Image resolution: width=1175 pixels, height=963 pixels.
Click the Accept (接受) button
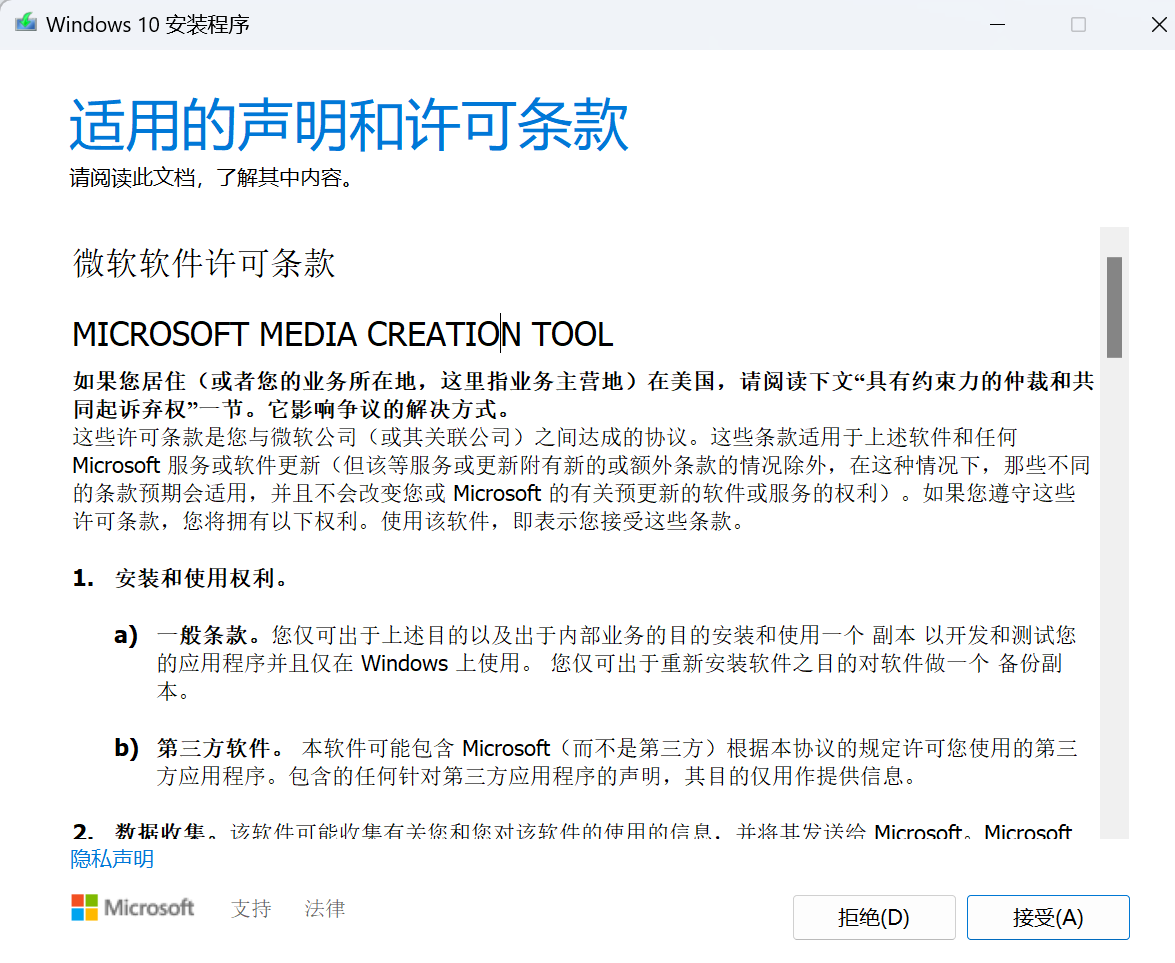pyautogui.click(x=1048, y=917)
